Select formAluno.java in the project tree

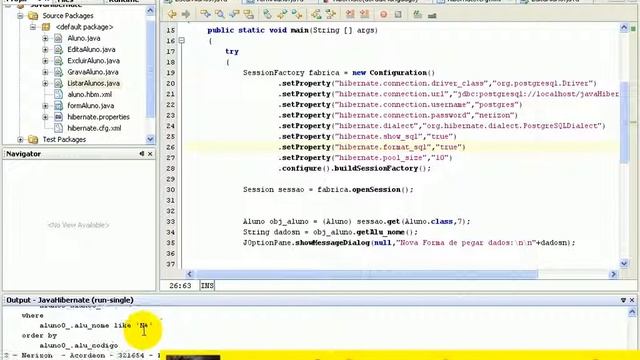coord(91,106)
